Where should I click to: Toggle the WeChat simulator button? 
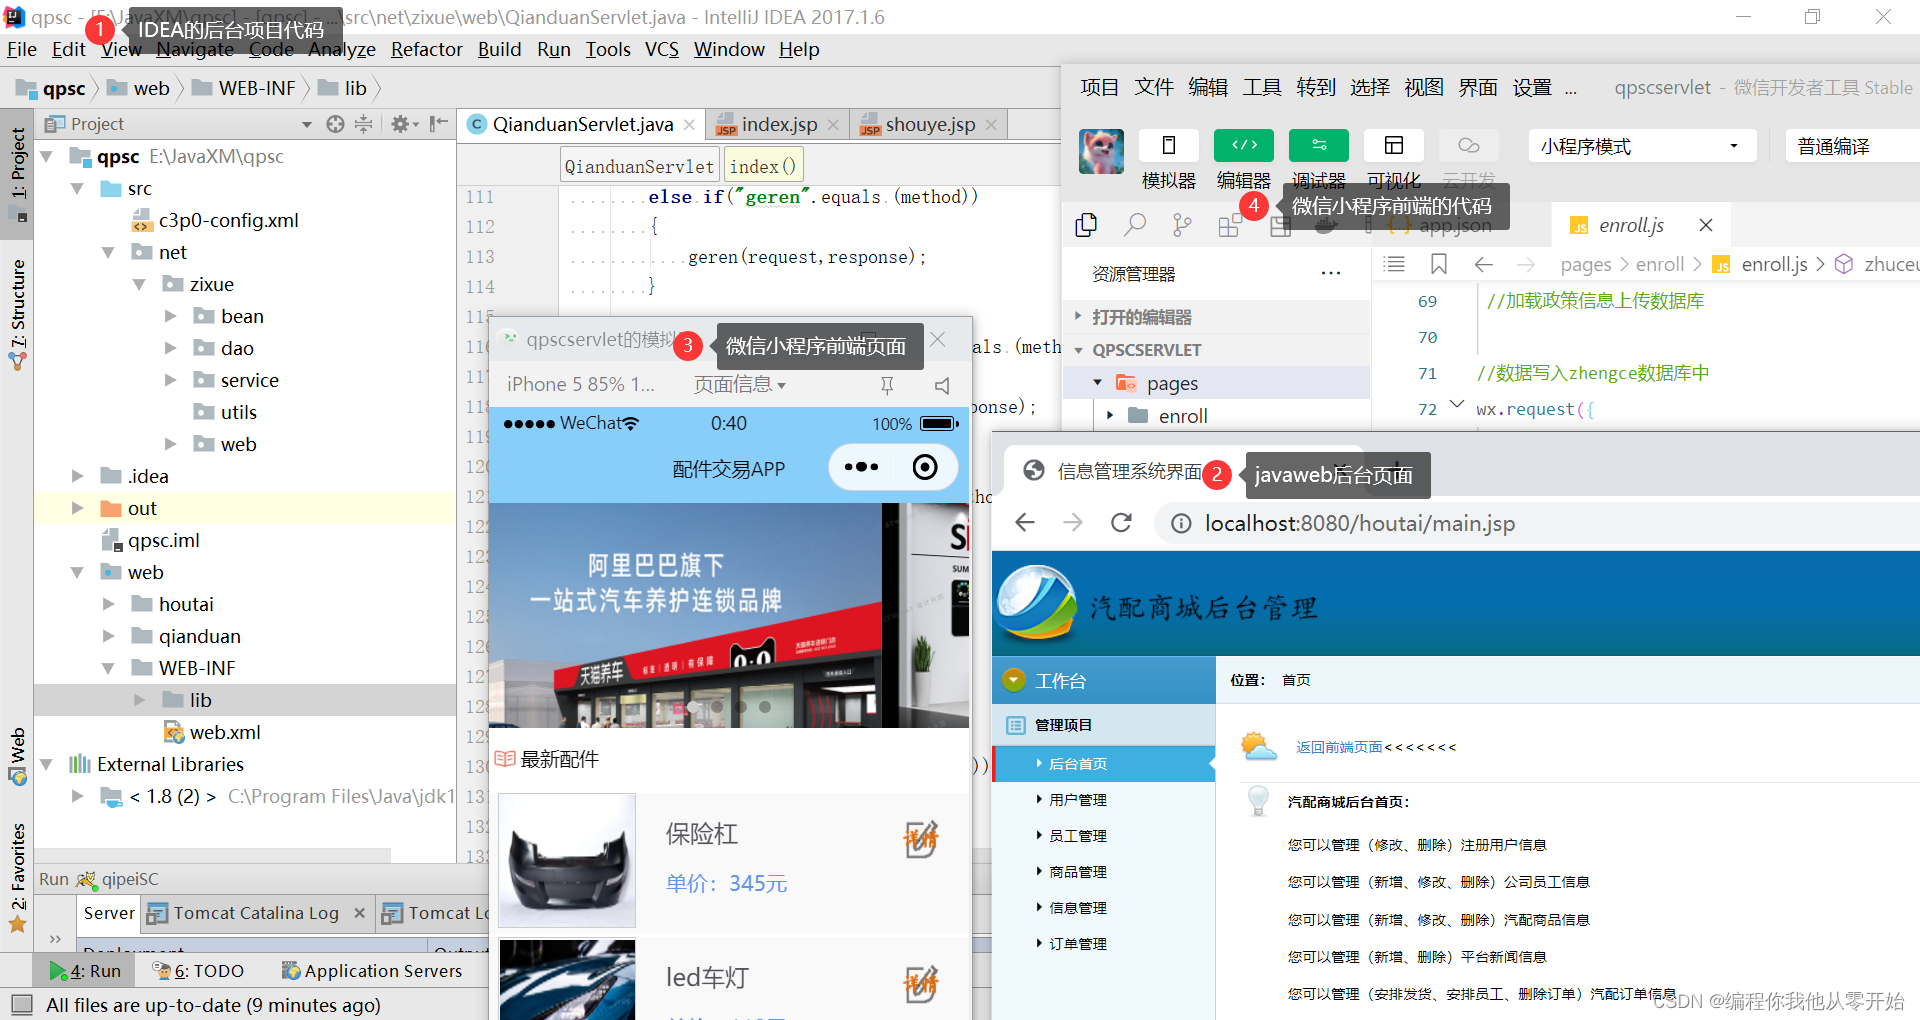coord(1168,146)
